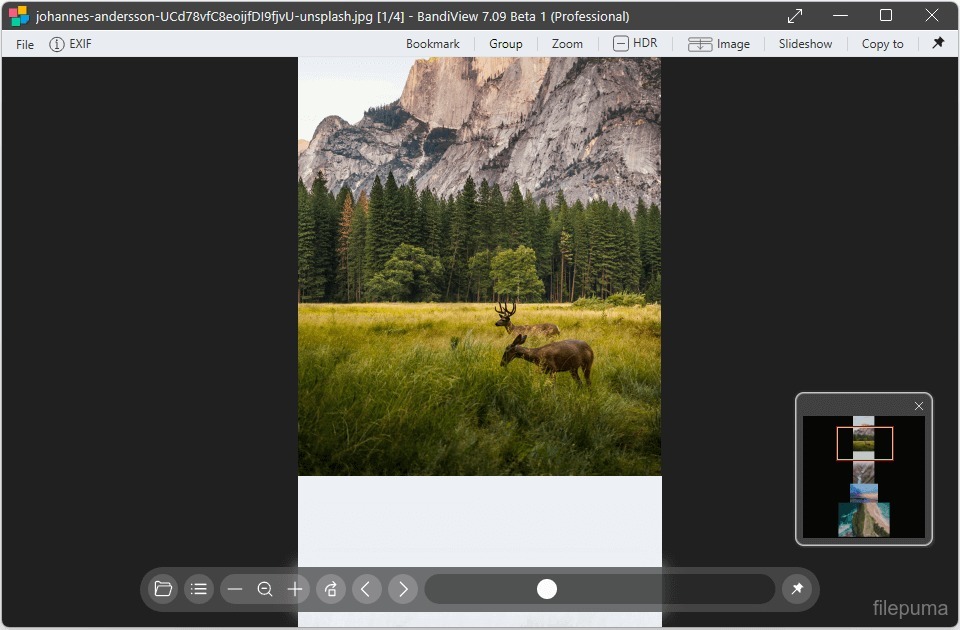Toggle the pin in the top menu bar

[x=938, y=43]
